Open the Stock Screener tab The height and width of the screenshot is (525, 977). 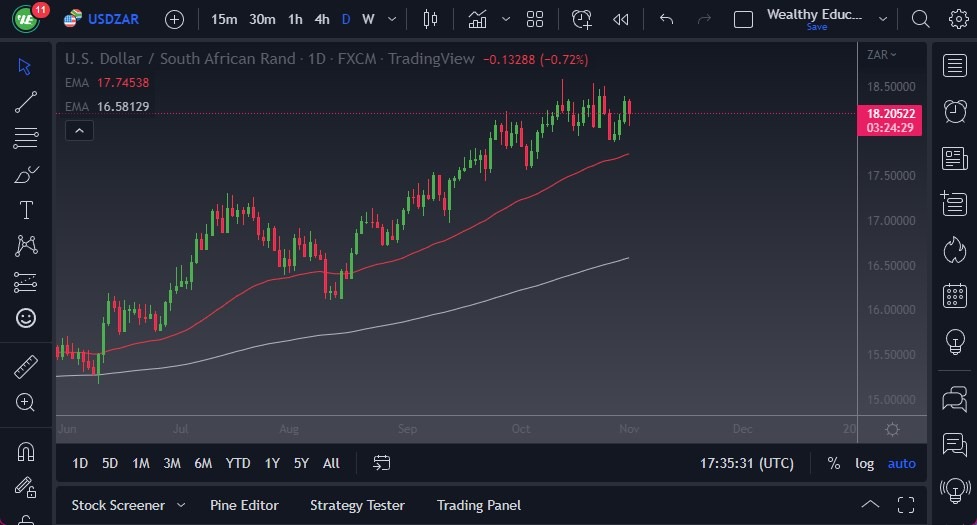click(118, 505)
